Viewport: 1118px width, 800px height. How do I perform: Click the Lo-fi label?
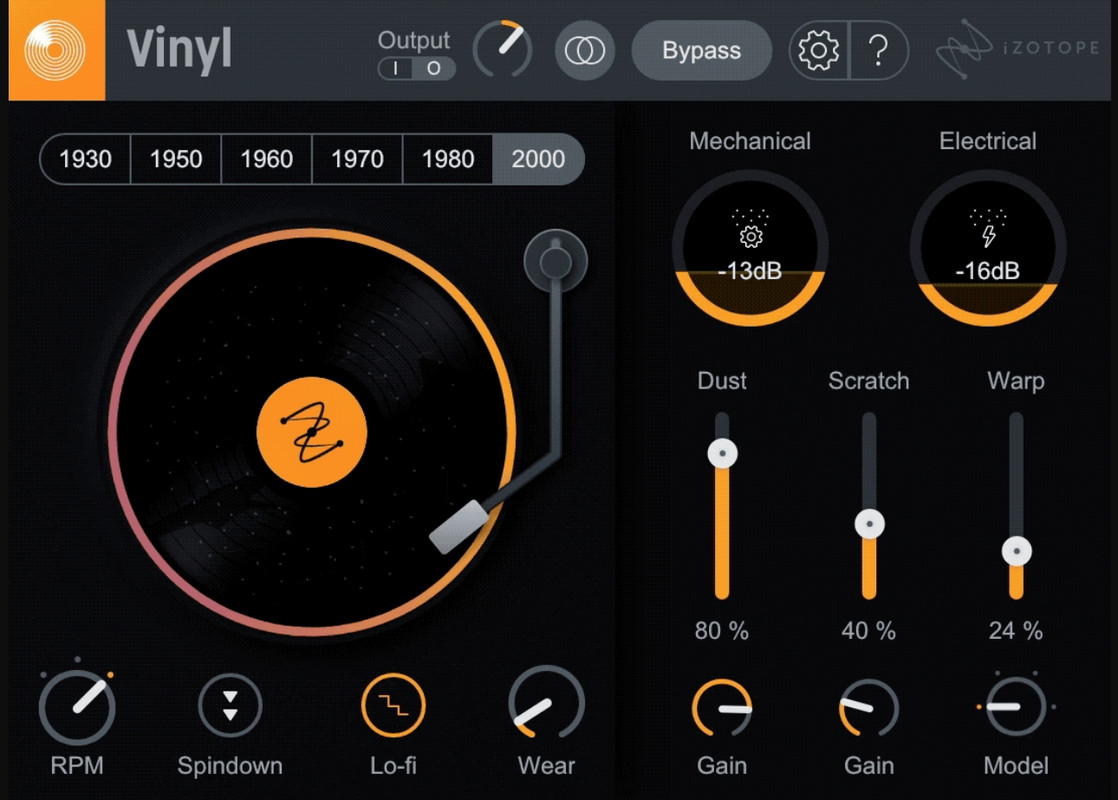pyautogui.click(x=393, y=766)
